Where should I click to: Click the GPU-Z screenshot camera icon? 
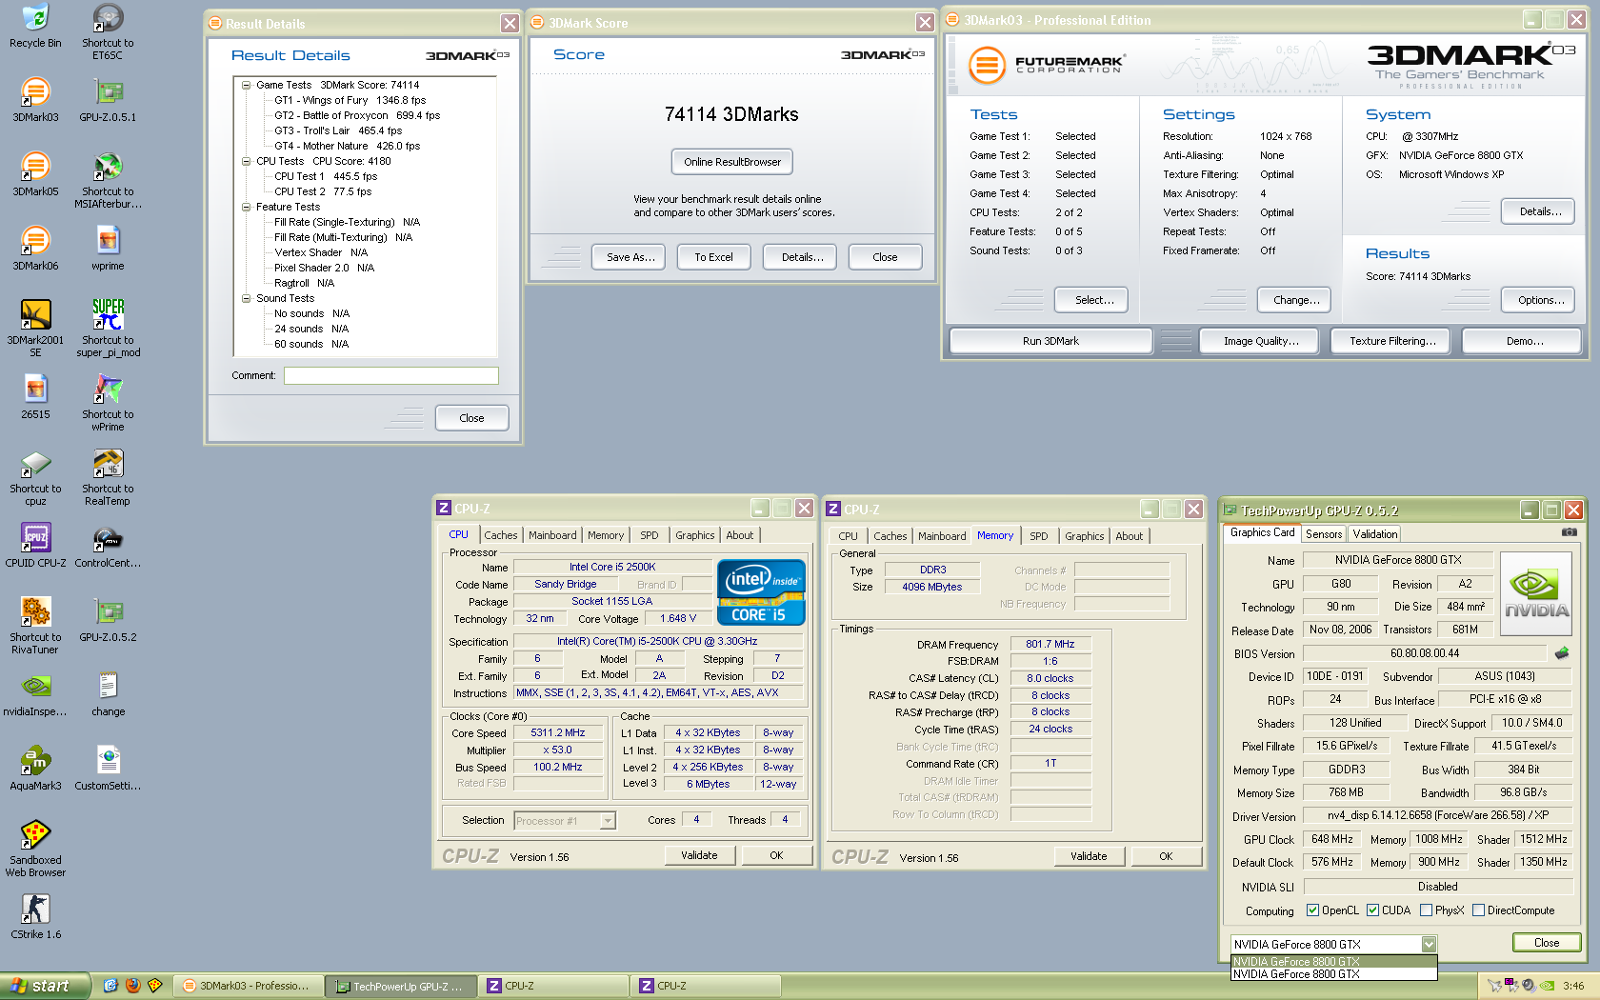pyautogui.click(x=1569, y=533)
